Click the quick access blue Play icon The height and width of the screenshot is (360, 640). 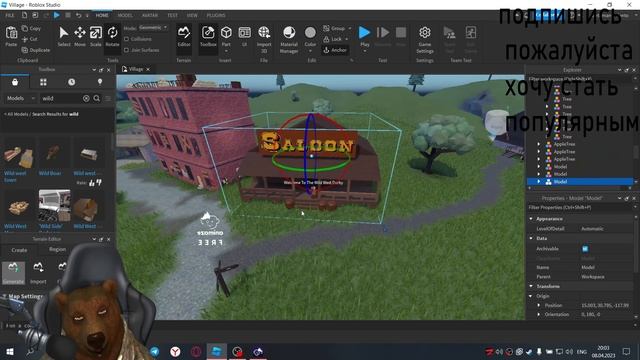coord(57,15)
